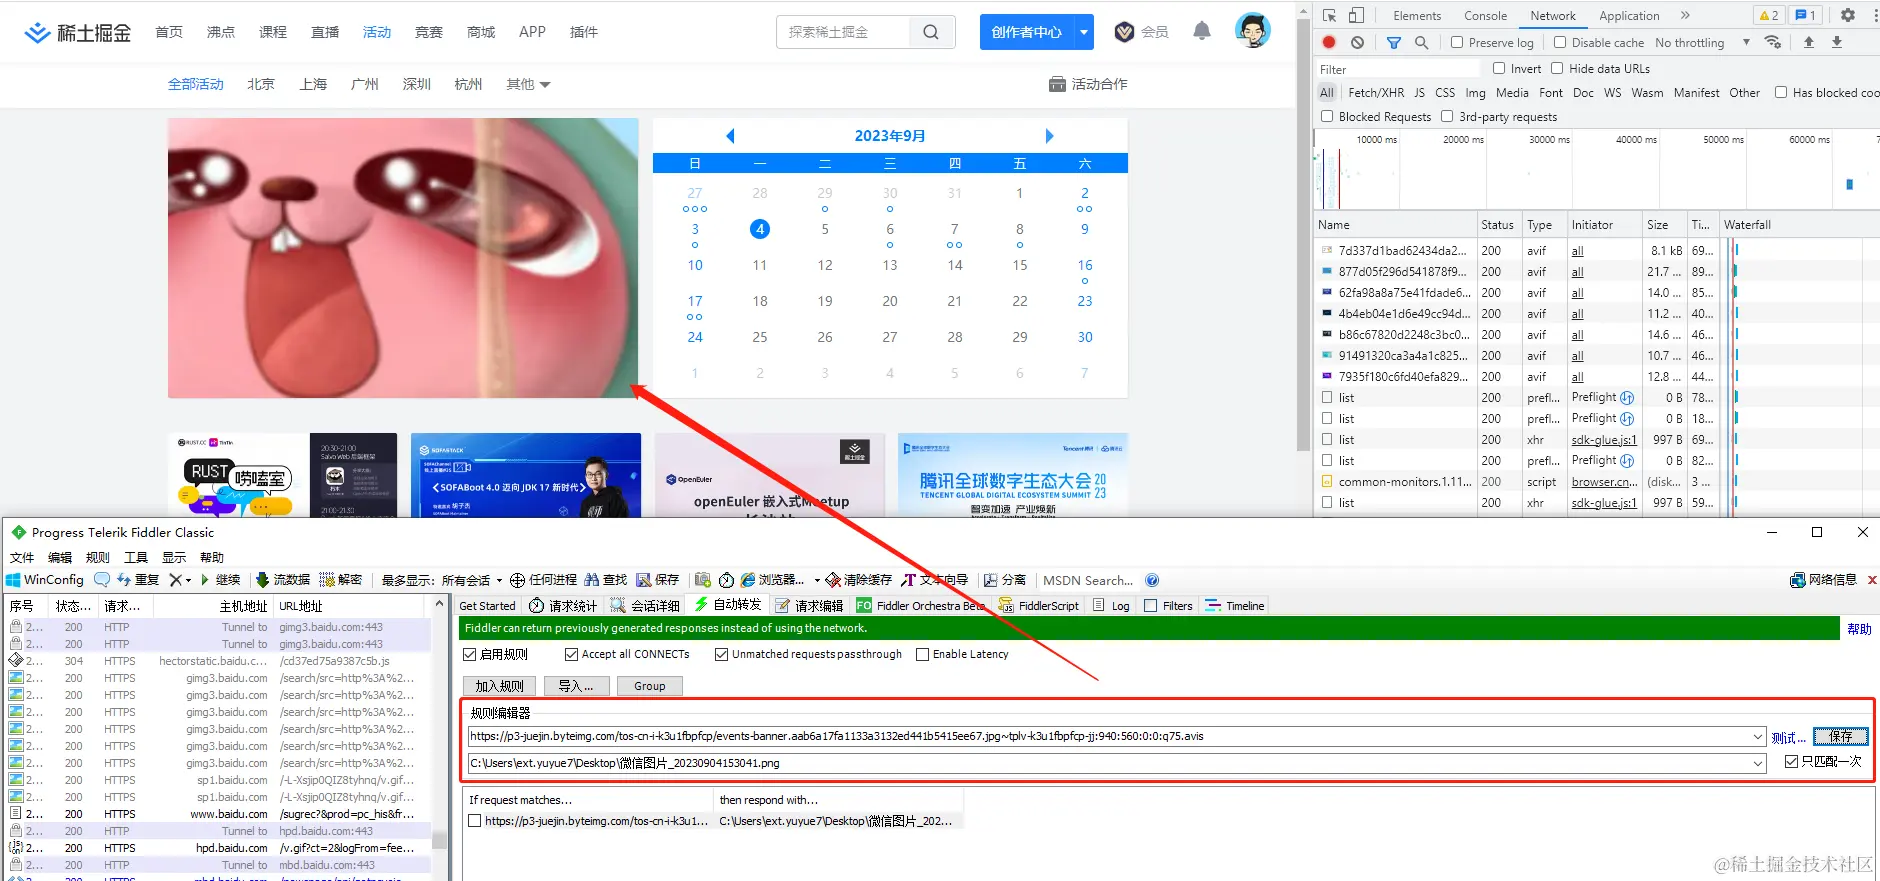Click 保存 button in rule editor
The height and width of the screenshot is (881, 1880).
(1840, 737)
